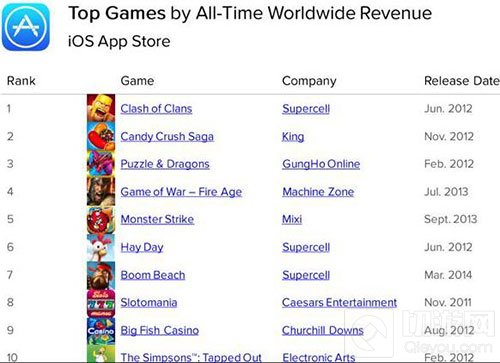Image resolution: width=500 pixels, height=363 pixels.
Task: Follow the Machine Zone company link
Action: pos(318,192)
